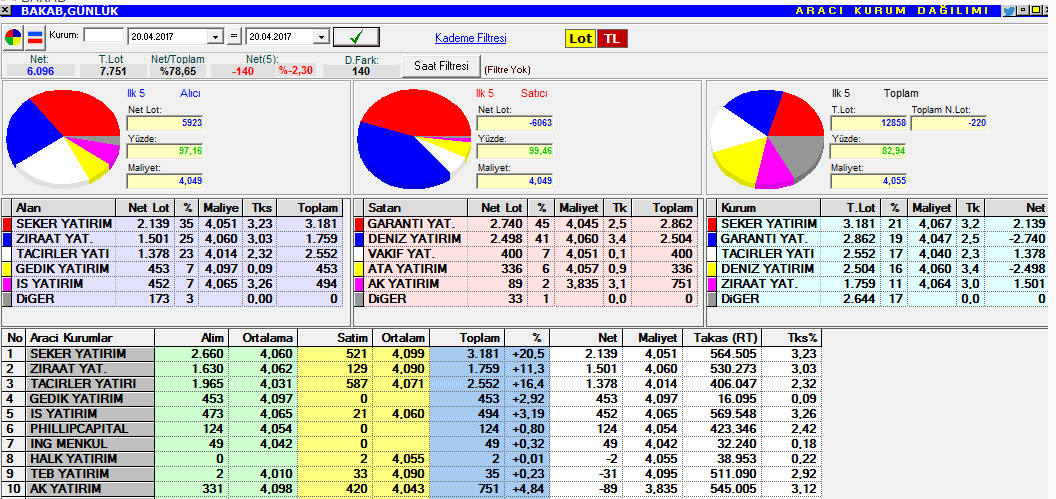The image size is (1056, 499).
Task: Sort bottom table by Alim header
Action: [192, 338]
